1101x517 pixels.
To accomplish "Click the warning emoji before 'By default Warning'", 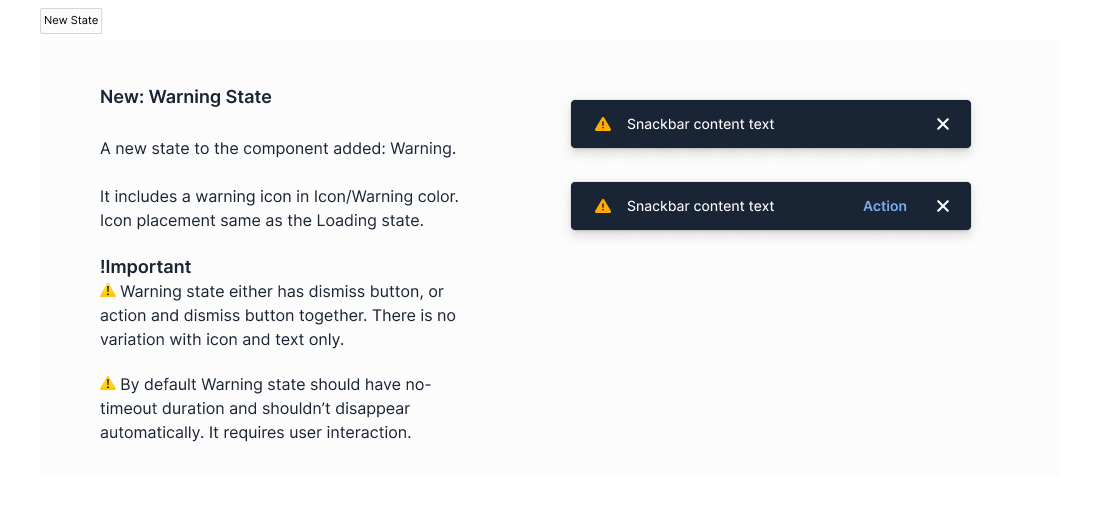I will (107, 384).
